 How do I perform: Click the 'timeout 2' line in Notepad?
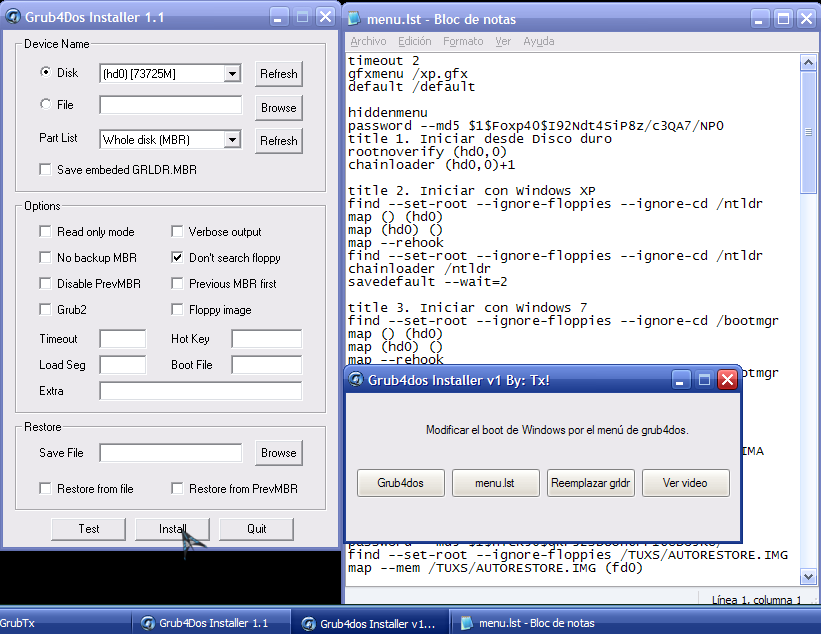(384, 61)
